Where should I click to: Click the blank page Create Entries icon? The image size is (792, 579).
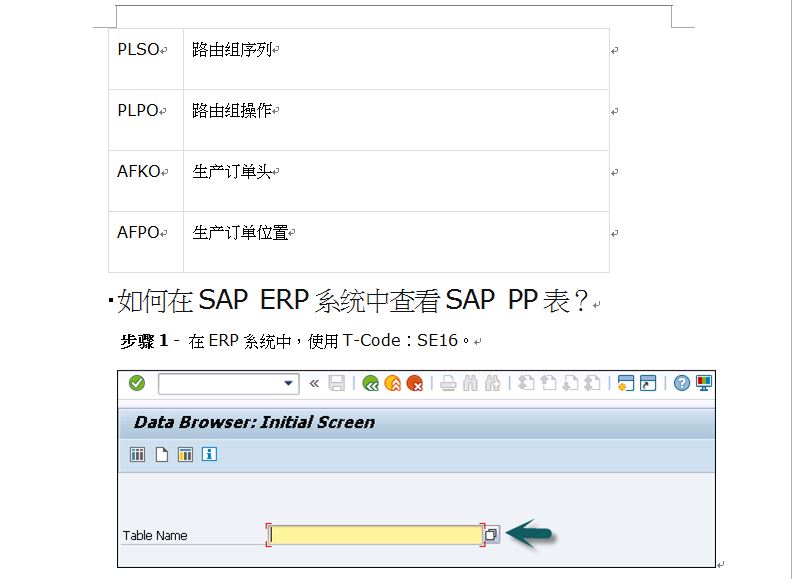pos(162,455)
